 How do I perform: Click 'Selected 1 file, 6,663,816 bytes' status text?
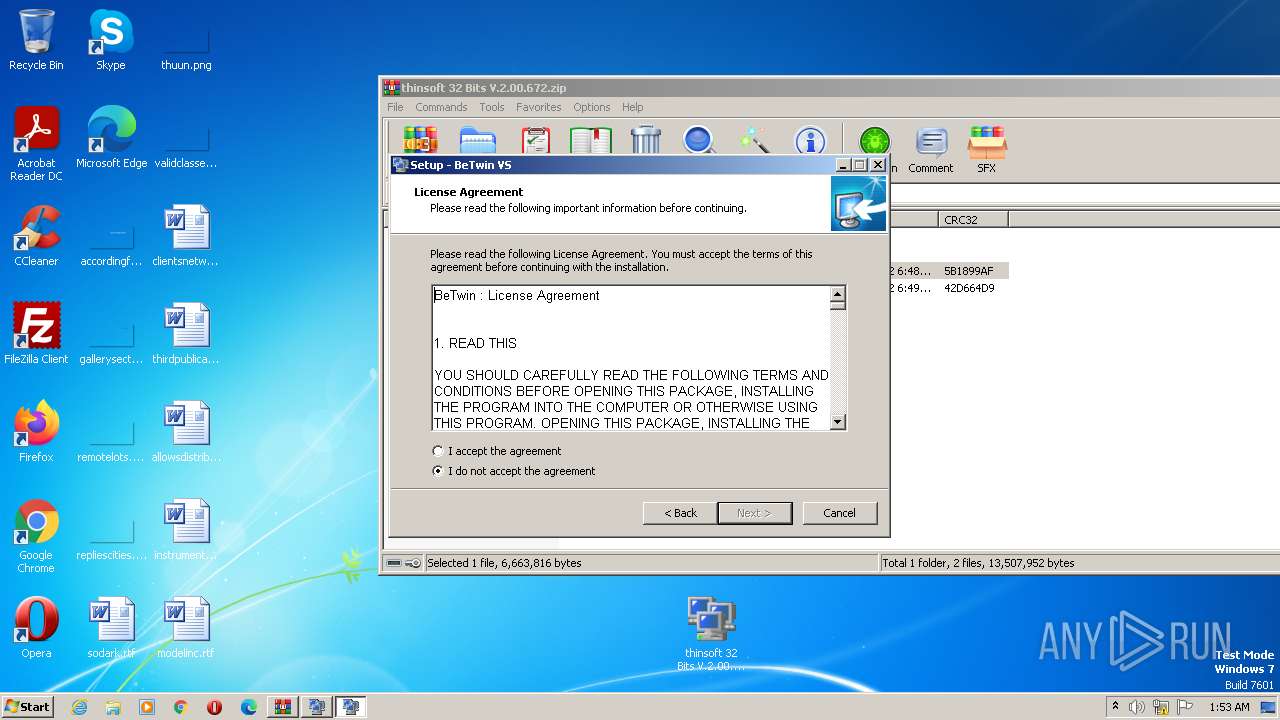click(x=504, y=563)
